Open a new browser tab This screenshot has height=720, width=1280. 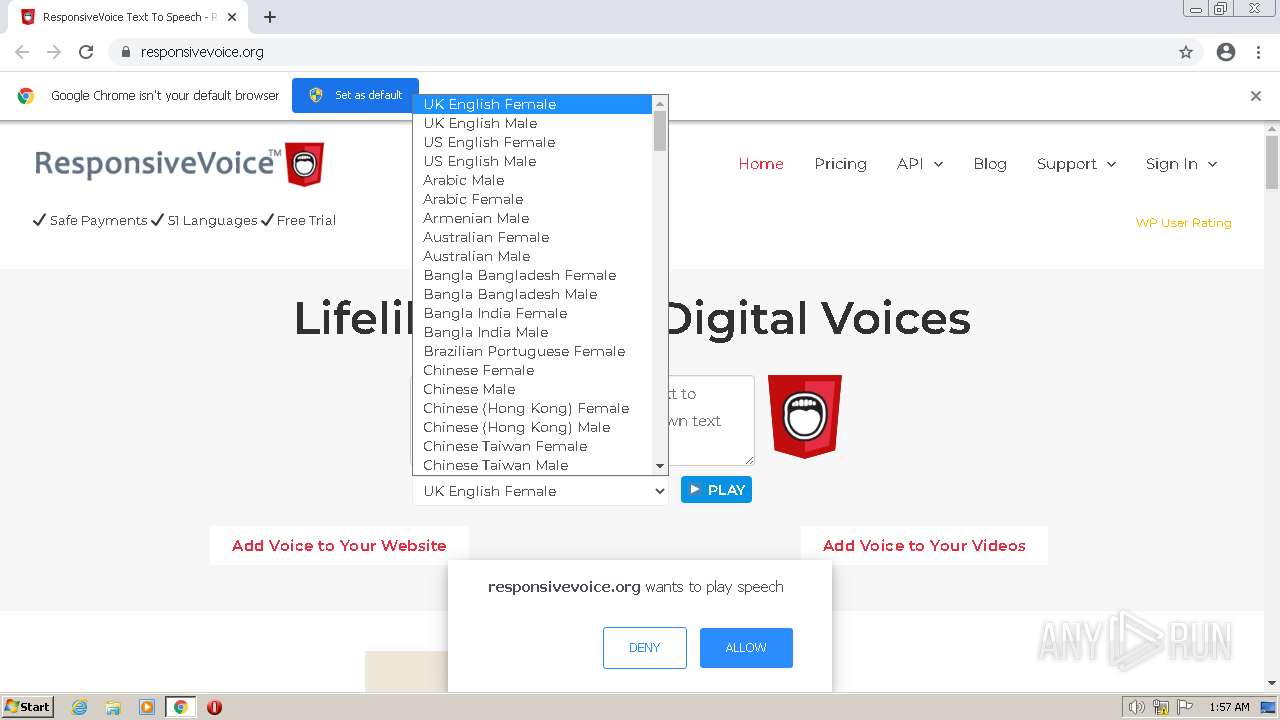click(270, 17)
